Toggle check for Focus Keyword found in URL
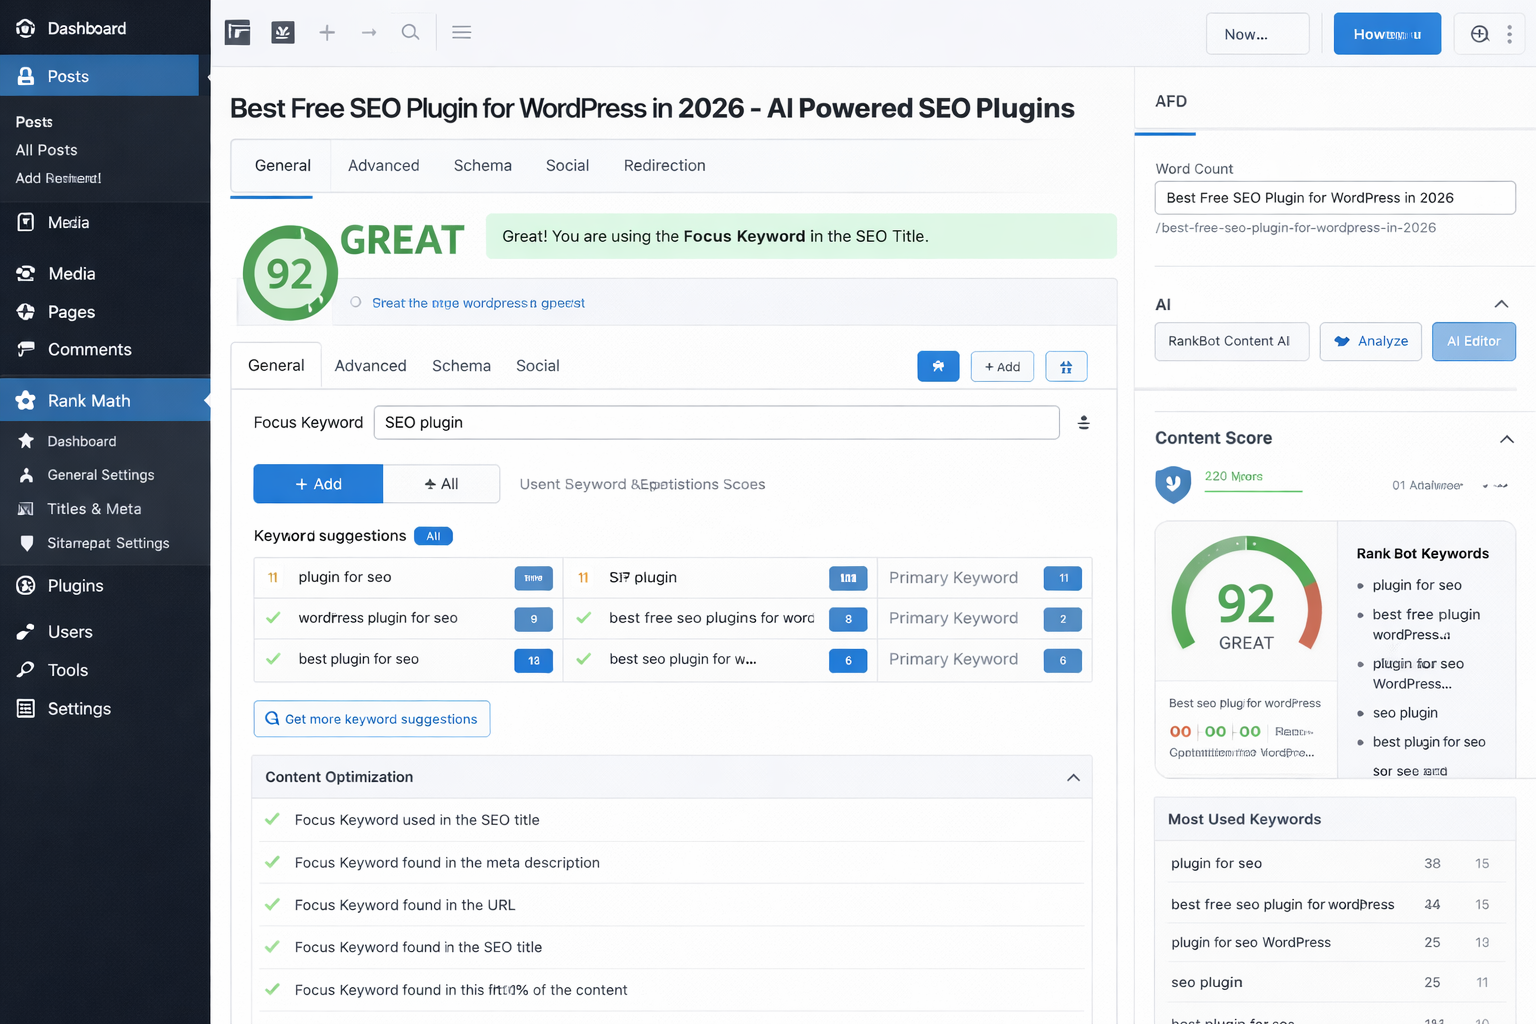 [272, 904]
